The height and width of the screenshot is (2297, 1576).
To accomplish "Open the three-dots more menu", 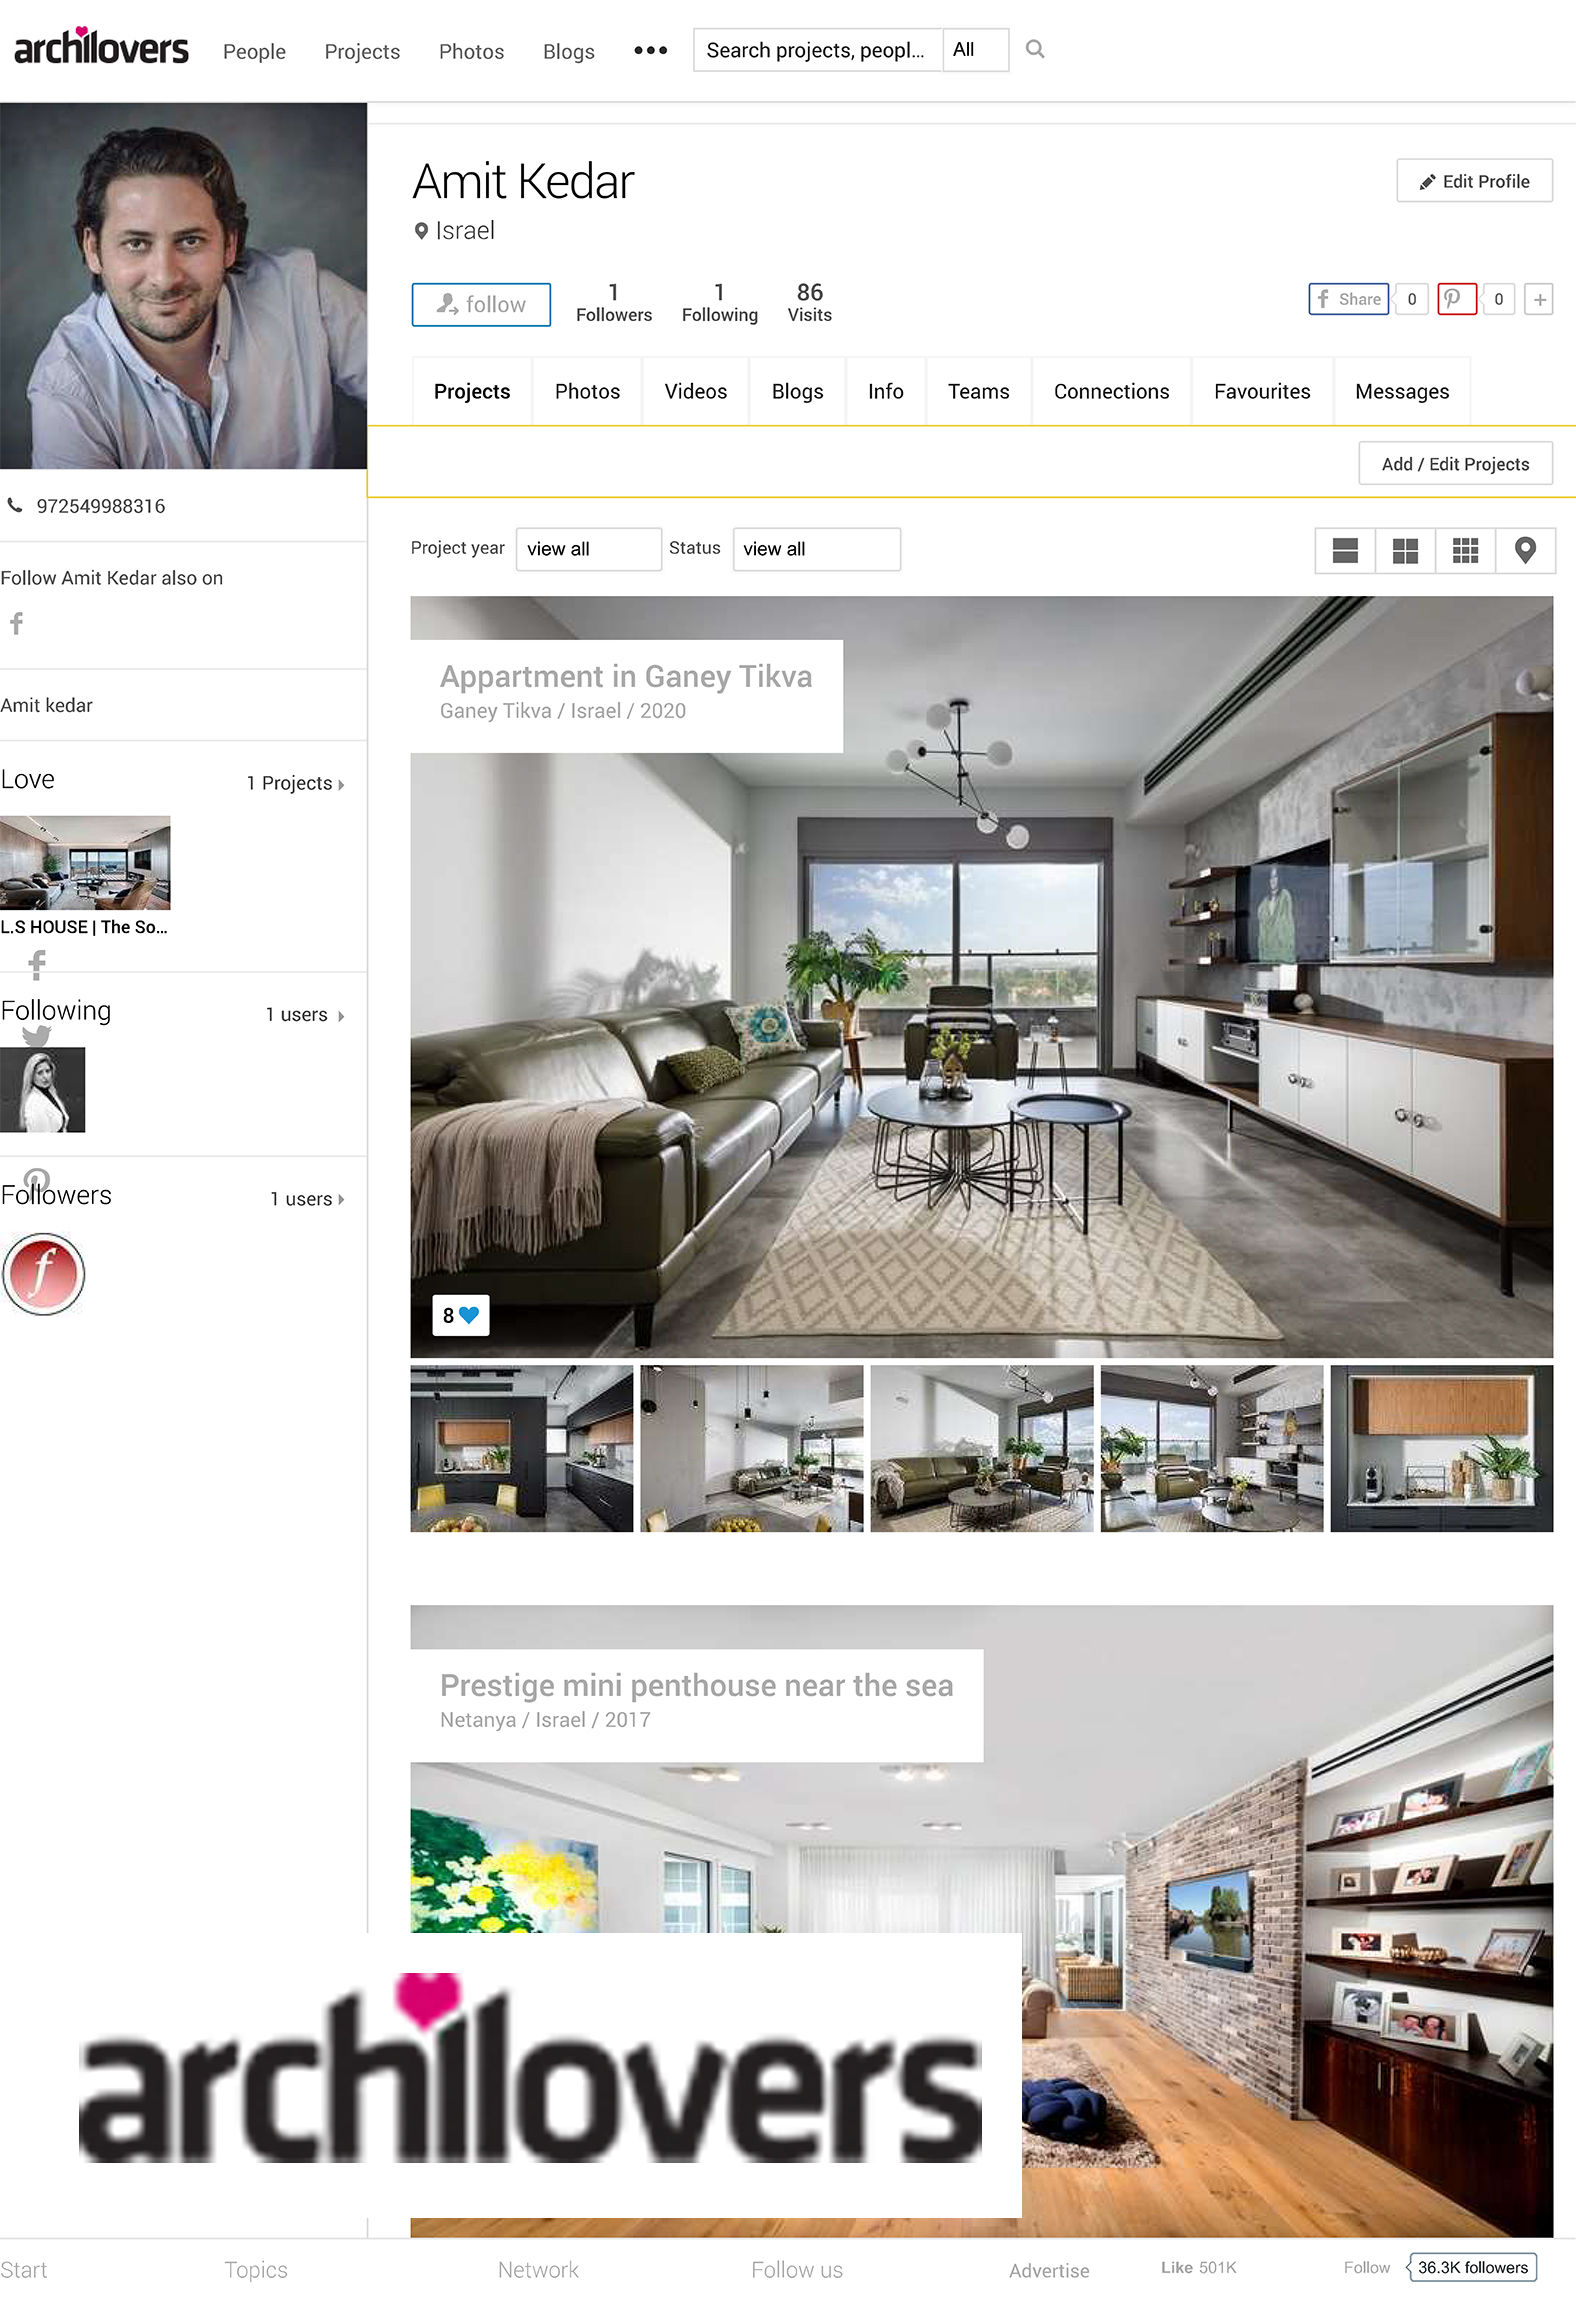I will click(650, 50).
